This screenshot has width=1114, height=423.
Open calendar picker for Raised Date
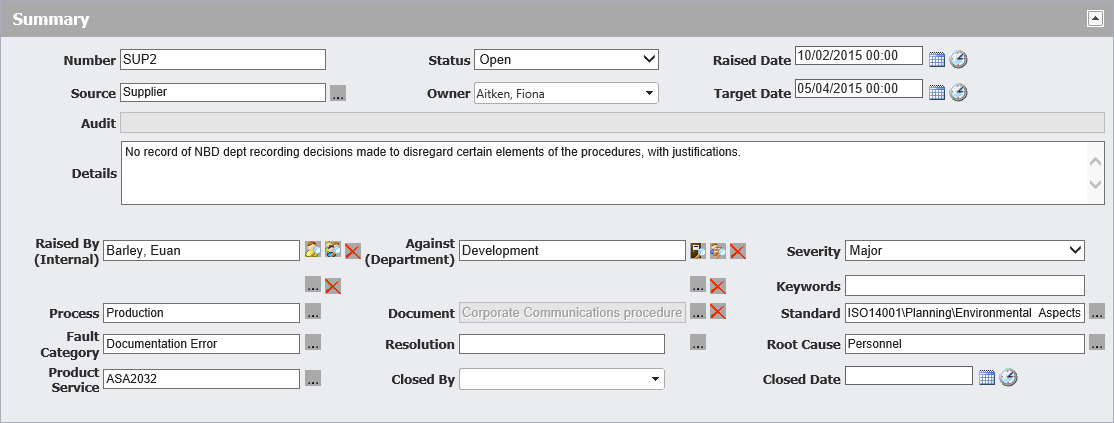[x=937, y=60]
